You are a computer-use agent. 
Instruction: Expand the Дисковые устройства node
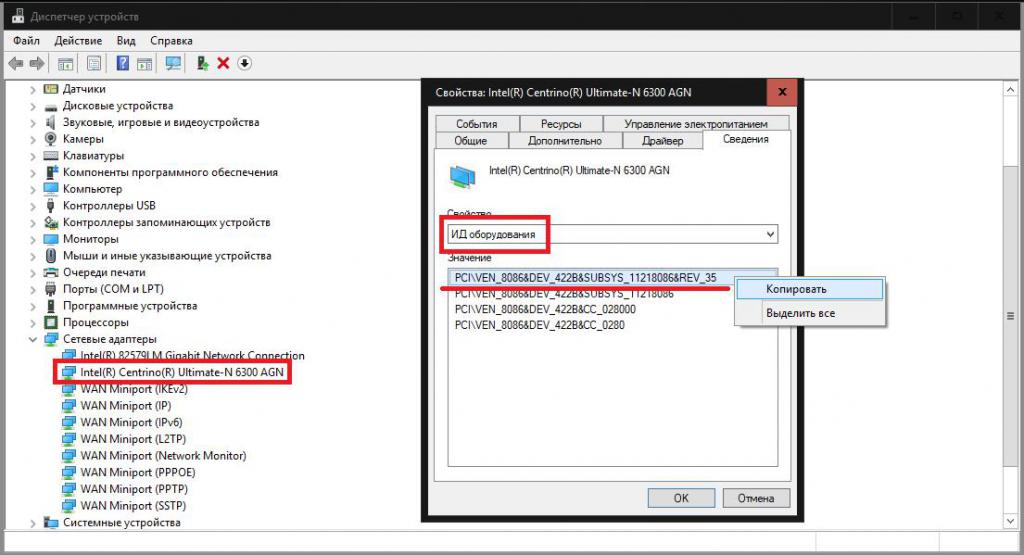[33, 106]
